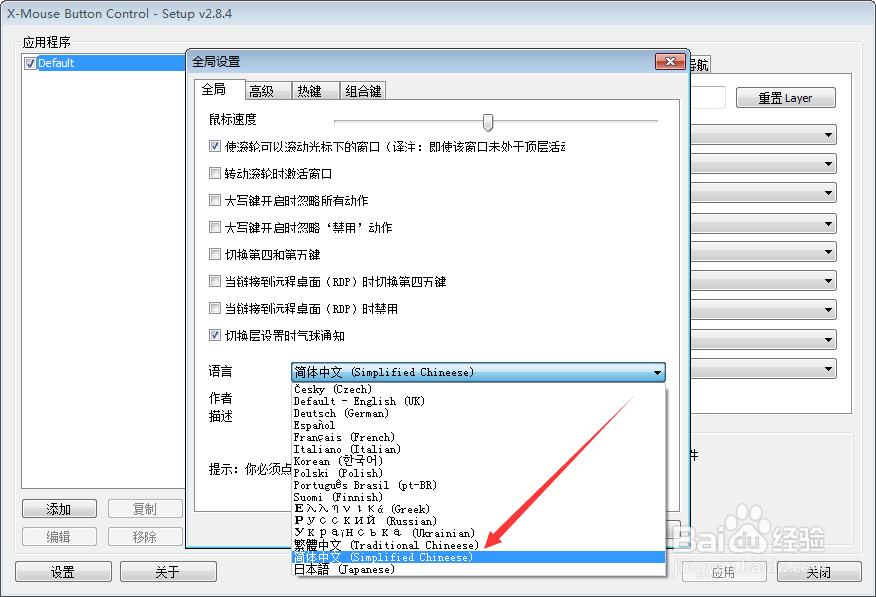The width and height of the screenshot is (876, 597).
Task: Select Deutsch (German) language
Action: pyautogui.click(x=479, y=413)
